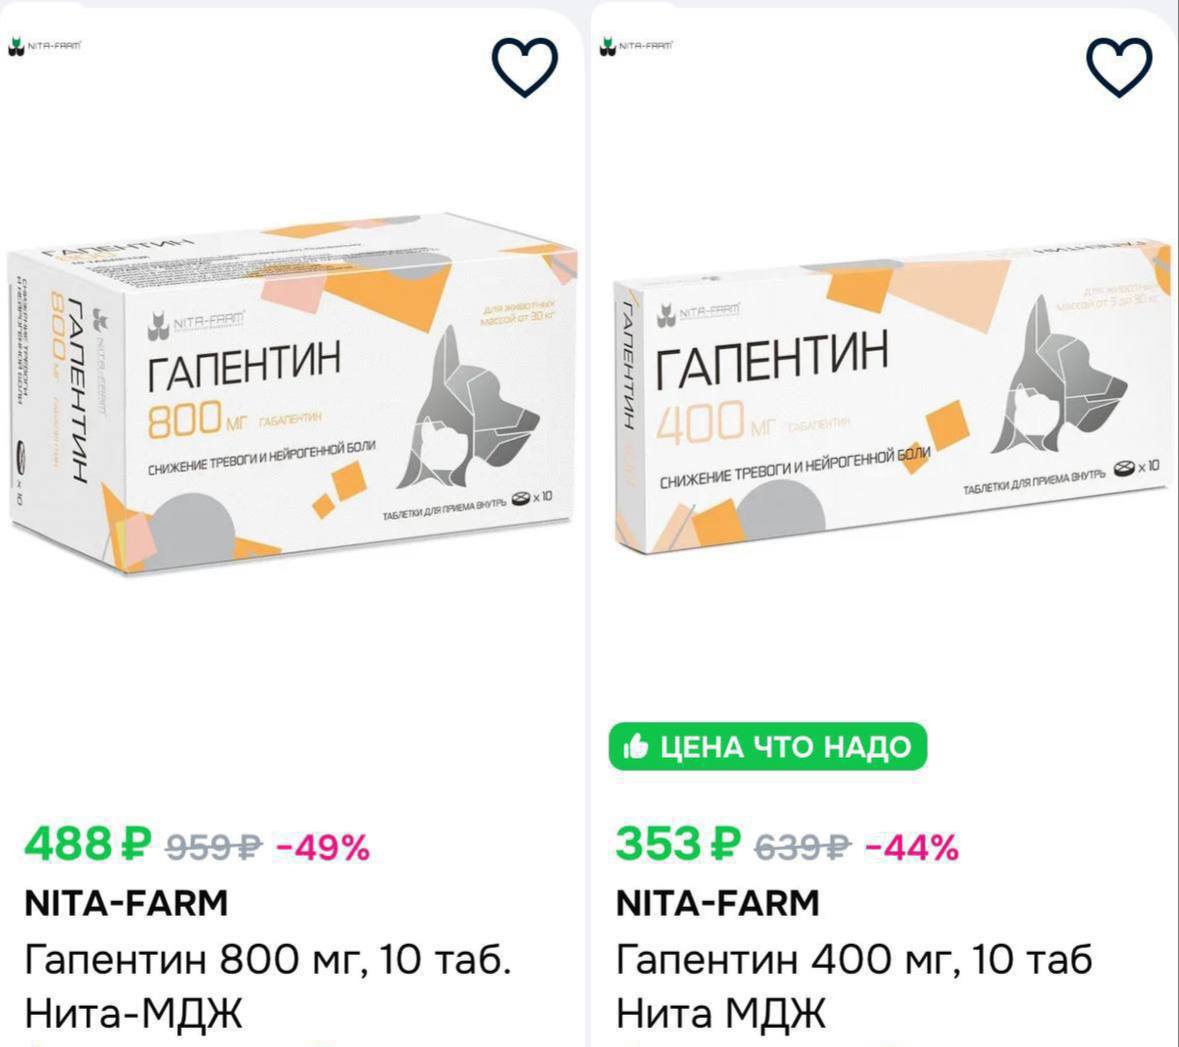Click dog silhouette on 400 мг box

point(1058,375)
